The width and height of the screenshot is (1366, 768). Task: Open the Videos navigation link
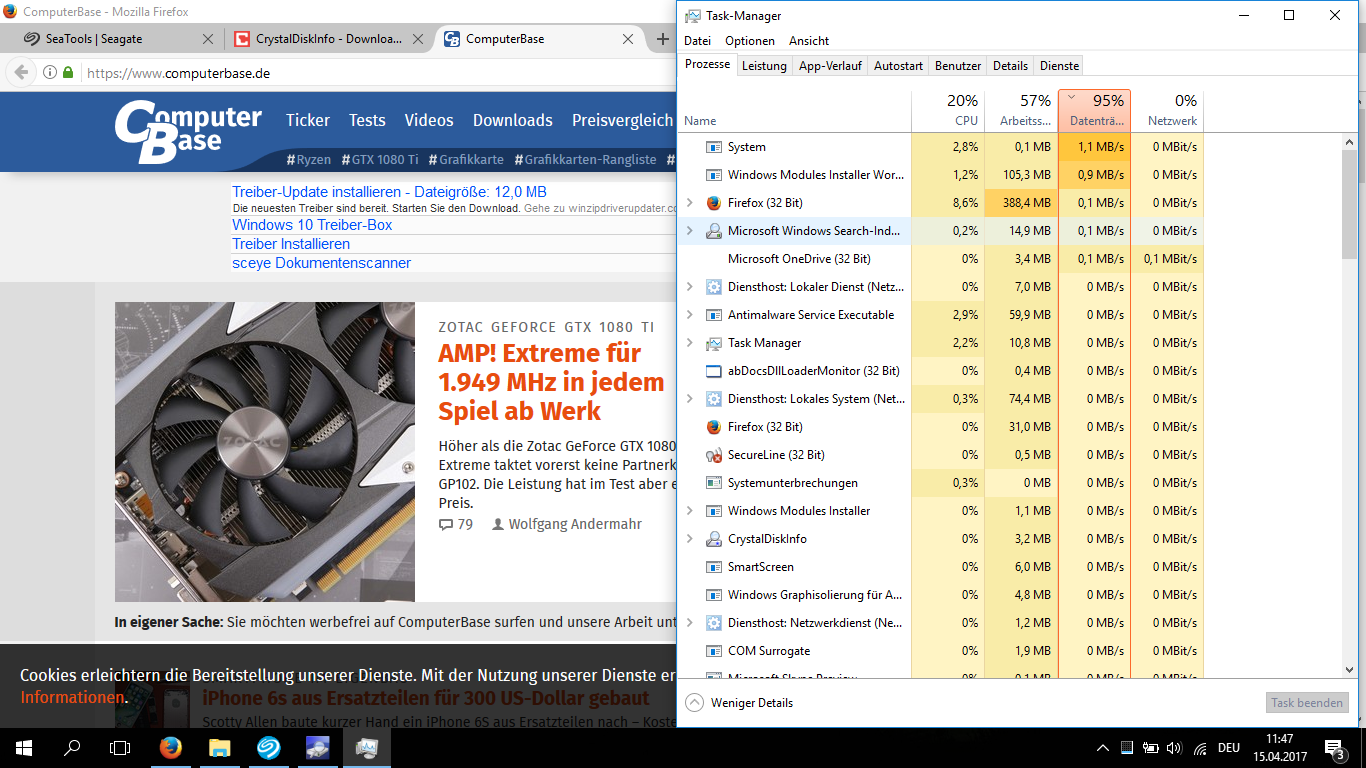tap(429, 120)
